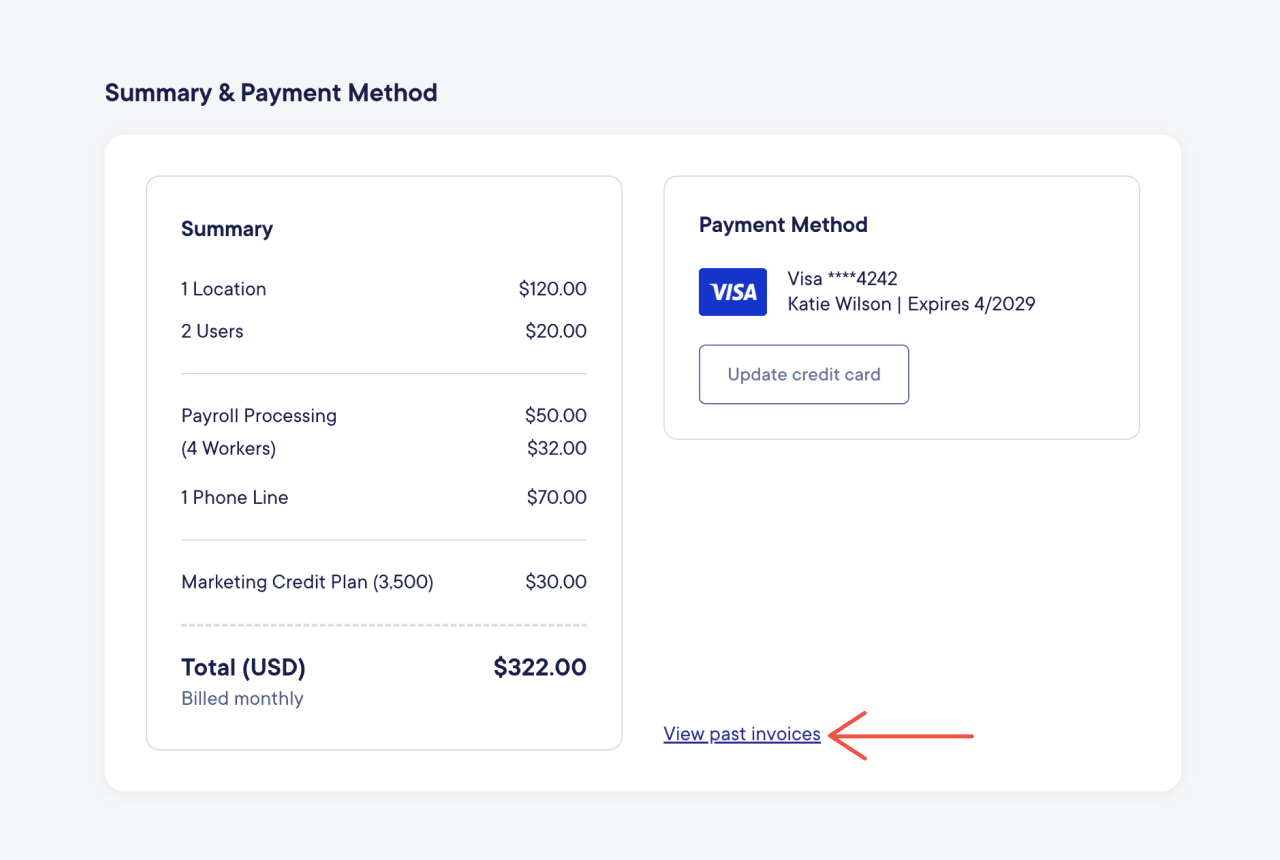
Task: Click the $322.00 total amount
Action: [540, 667]
